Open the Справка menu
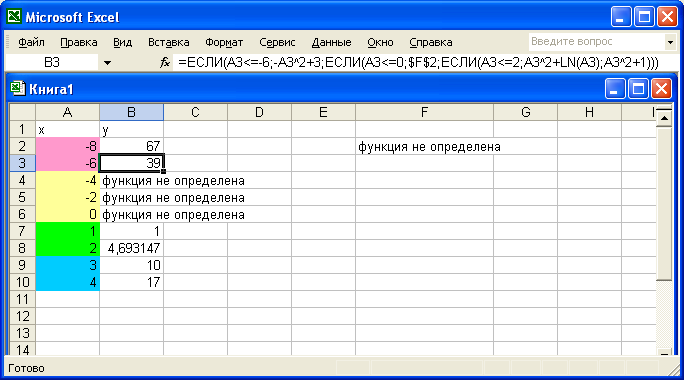This screenshot has height=380, width=684. [431, 42]
